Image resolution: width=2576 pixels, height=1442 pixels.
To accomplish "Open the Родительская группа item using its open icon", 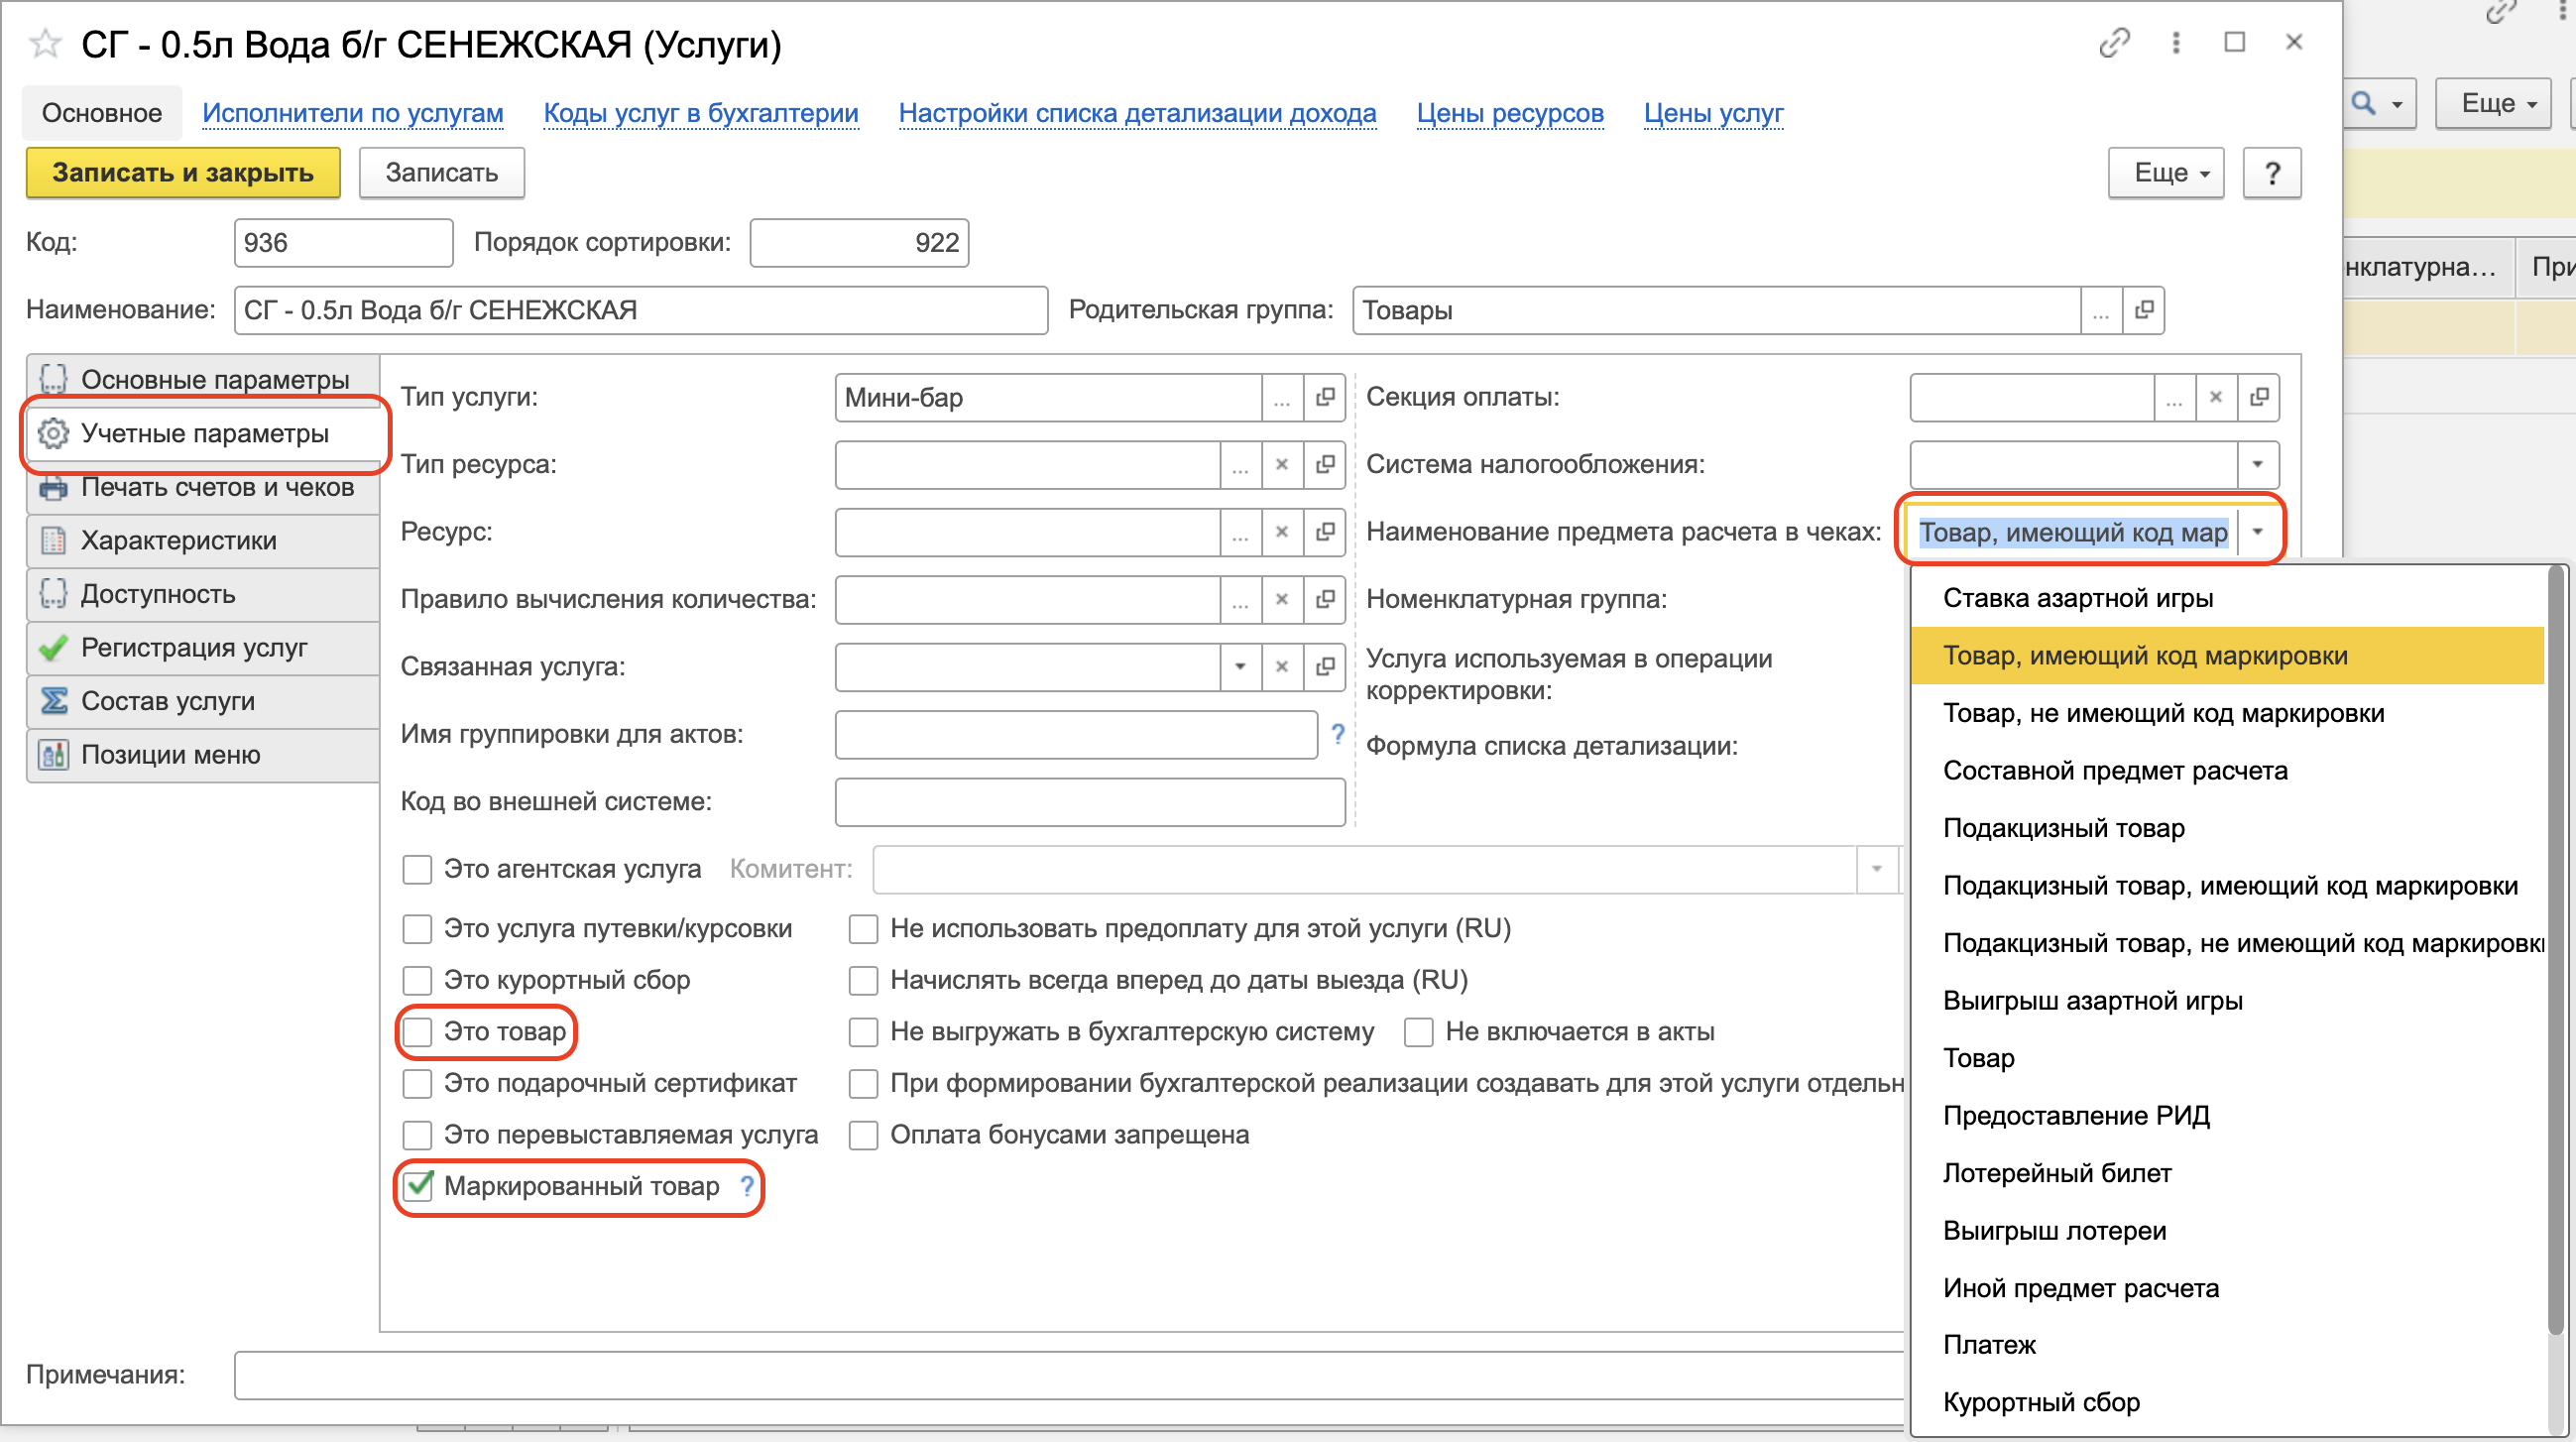I will pos(2143,310).
